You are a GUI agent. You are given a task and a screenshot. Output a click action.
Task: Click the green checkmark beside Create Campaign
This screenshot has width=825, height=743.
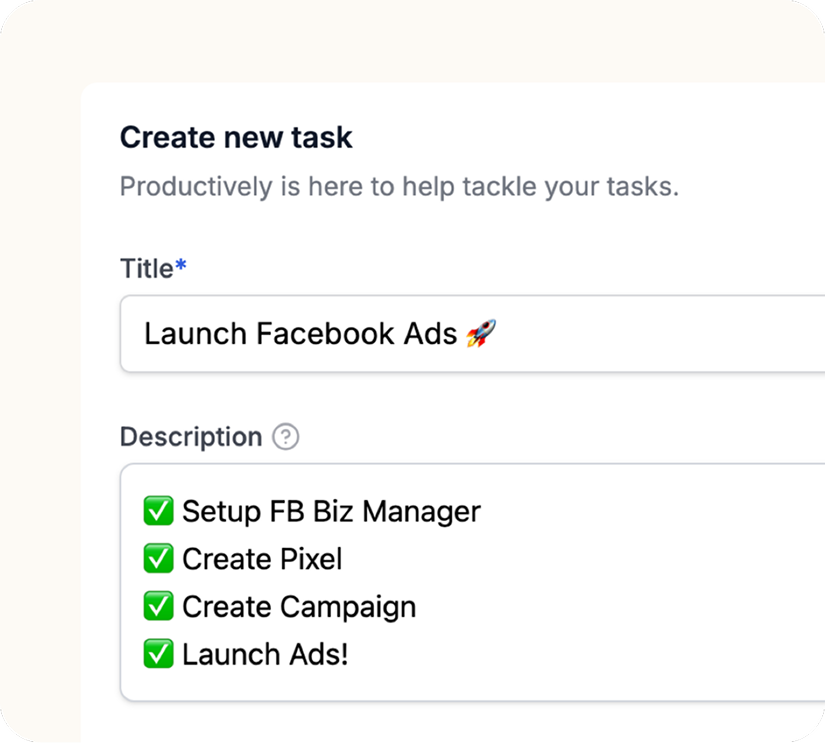159,606
